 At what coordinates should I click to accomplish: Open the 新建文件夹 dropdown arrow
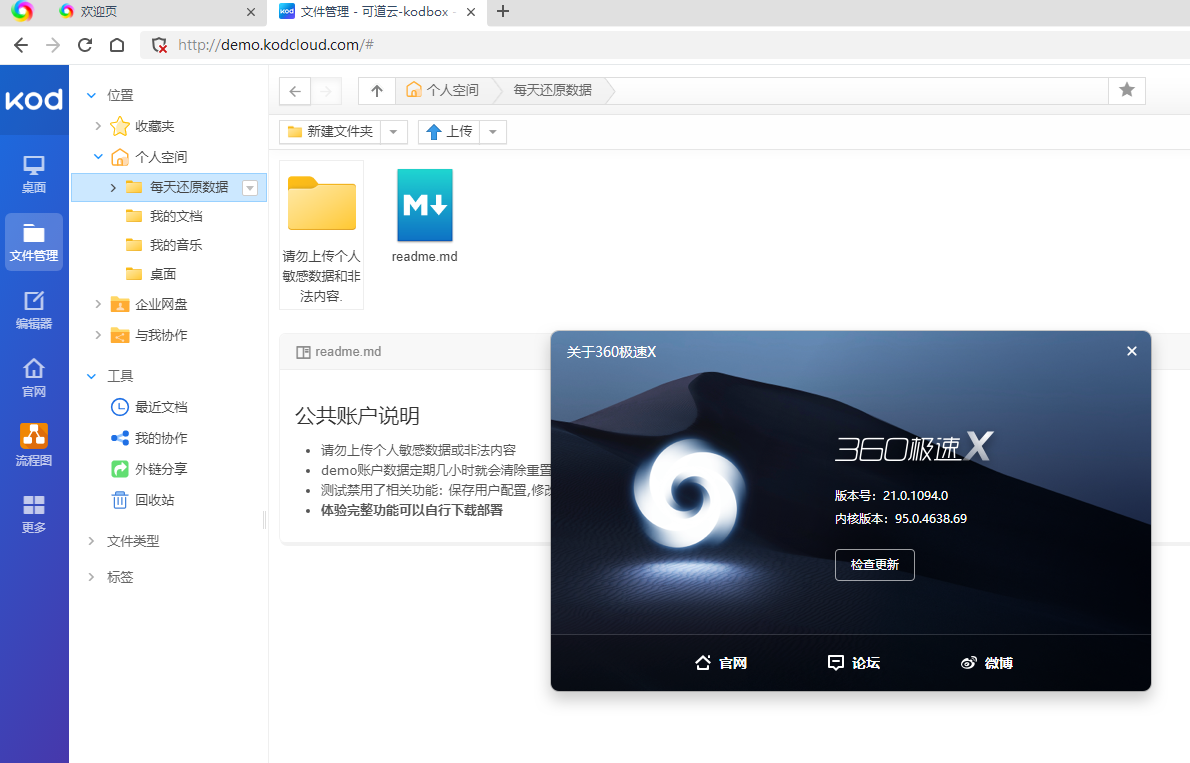coord(394,132)
